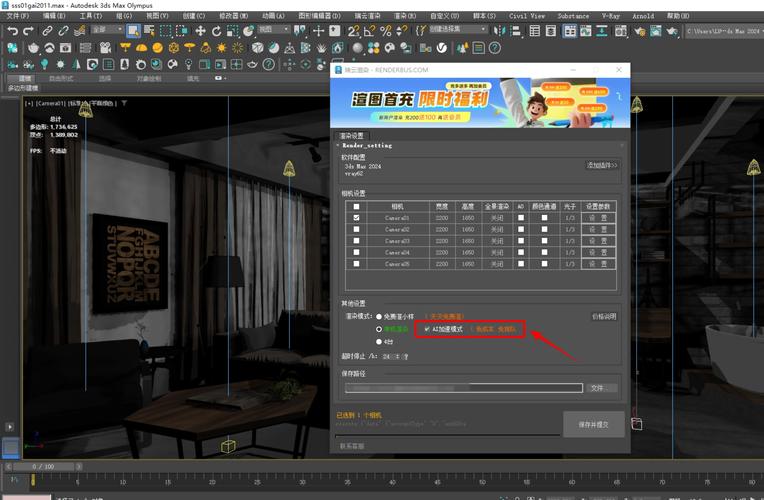Open the 创建选择集 named selection dropdown
Image resolution: width=764 pixels, height=500 pixels.
click(x=458, y=30)
